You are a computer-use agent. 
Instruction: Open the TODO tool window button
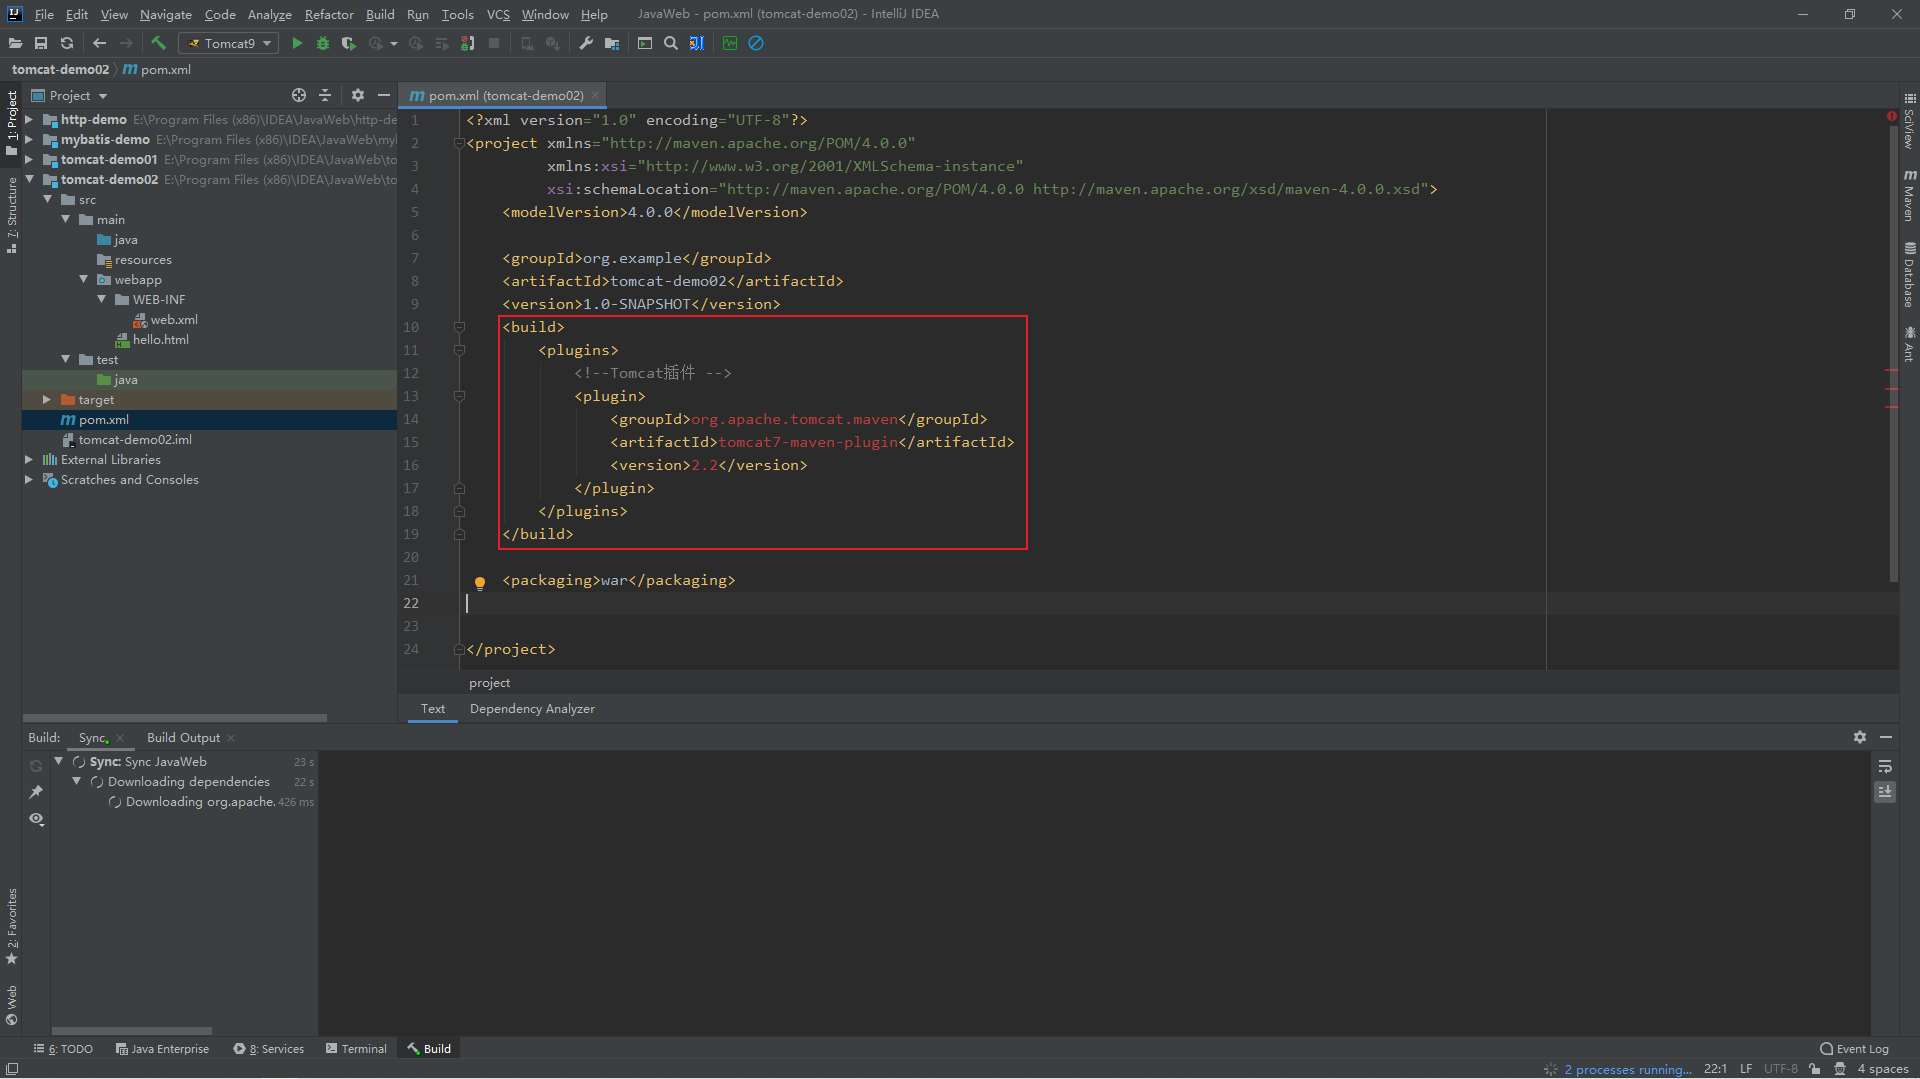pyautogui.click(x=63, y=1049)
